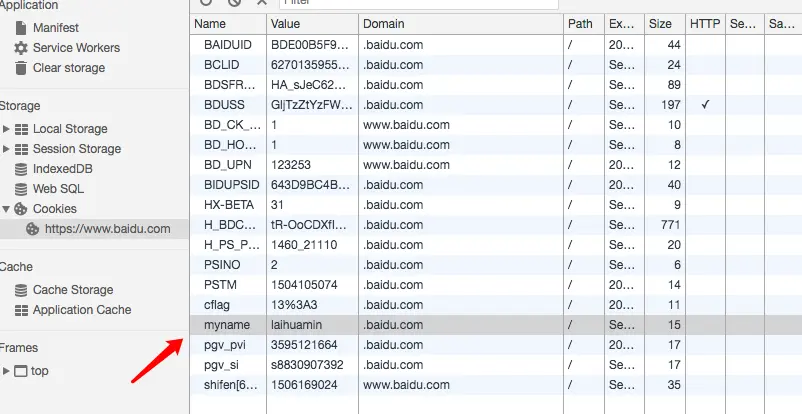Open the Manifest file icon
The height and width of the screenshot is (414, 802).
21,28
